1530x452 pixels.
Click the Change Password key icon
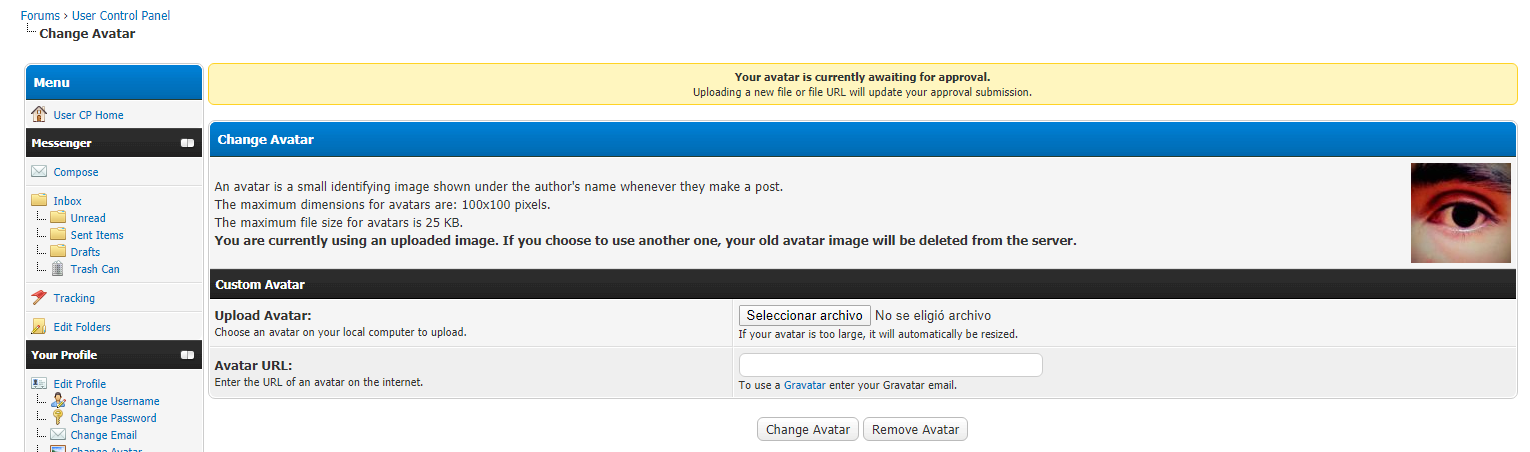click(x=57, y=418)
